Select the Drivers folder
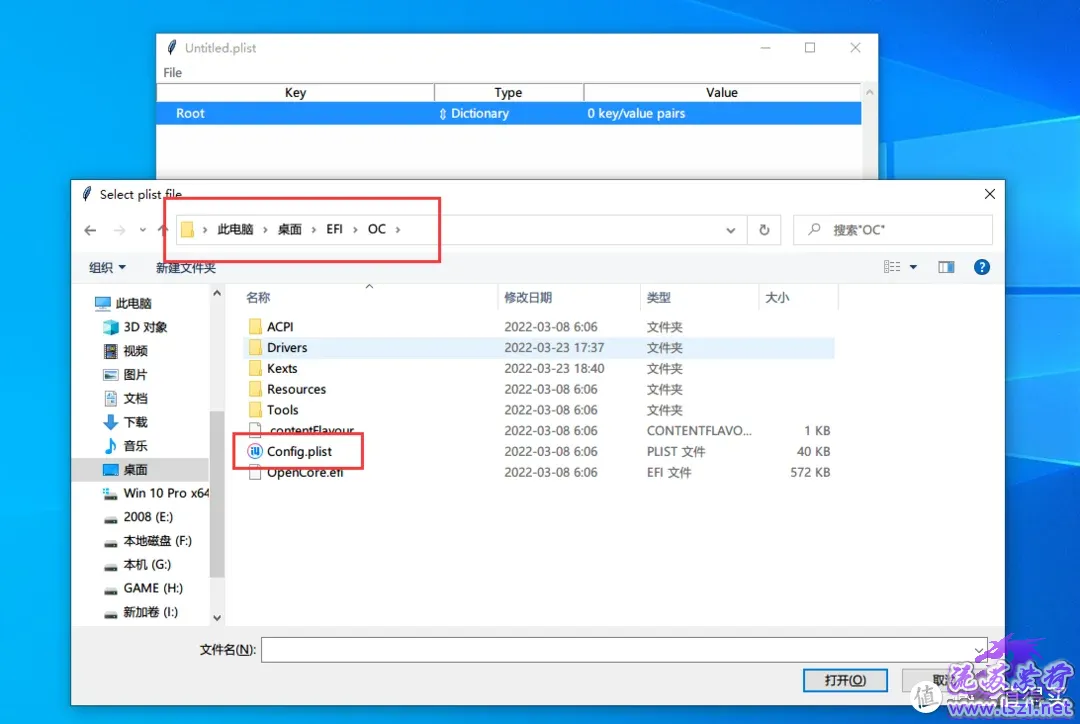1080x724 pixels. tap(287, 348)
